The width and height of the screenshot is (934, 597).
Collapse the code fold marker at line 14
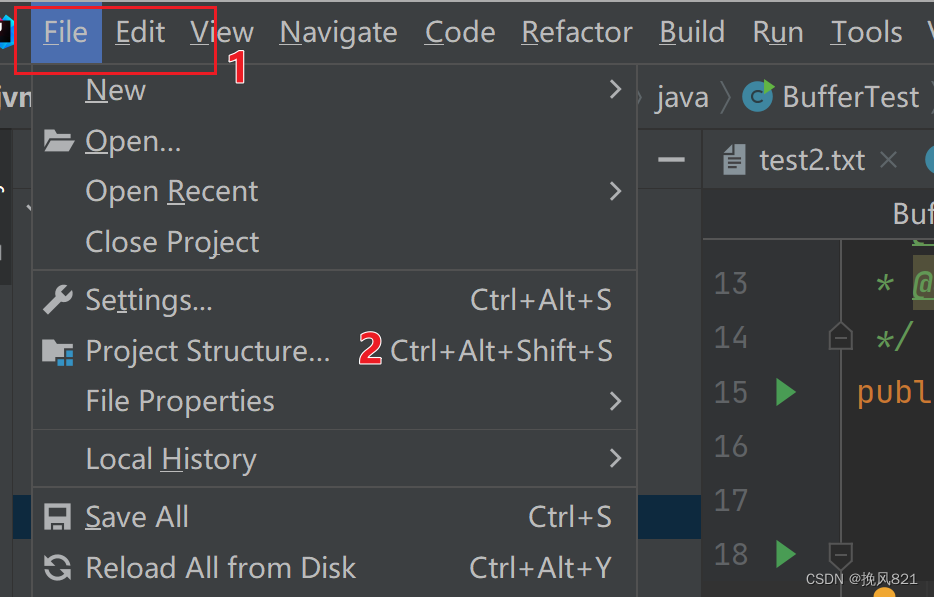point(841,337)
